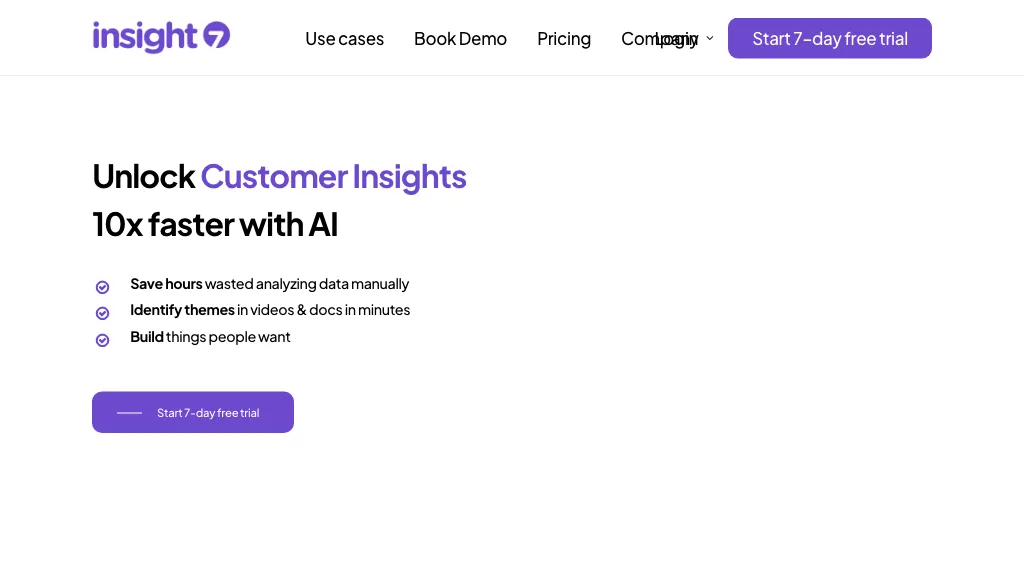Click the 'things people want' text

coord(228,337)
